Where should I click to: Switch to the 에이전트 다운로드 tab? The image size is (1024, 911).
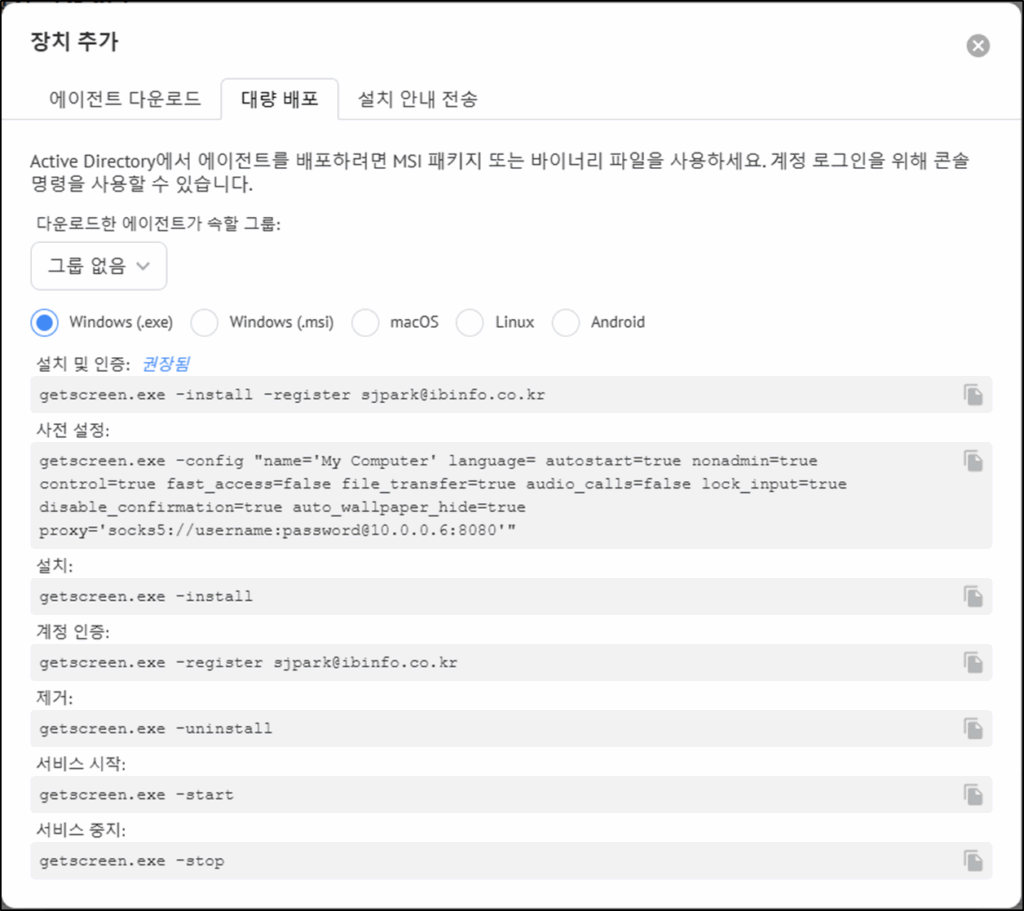click(x=125, y=99)
